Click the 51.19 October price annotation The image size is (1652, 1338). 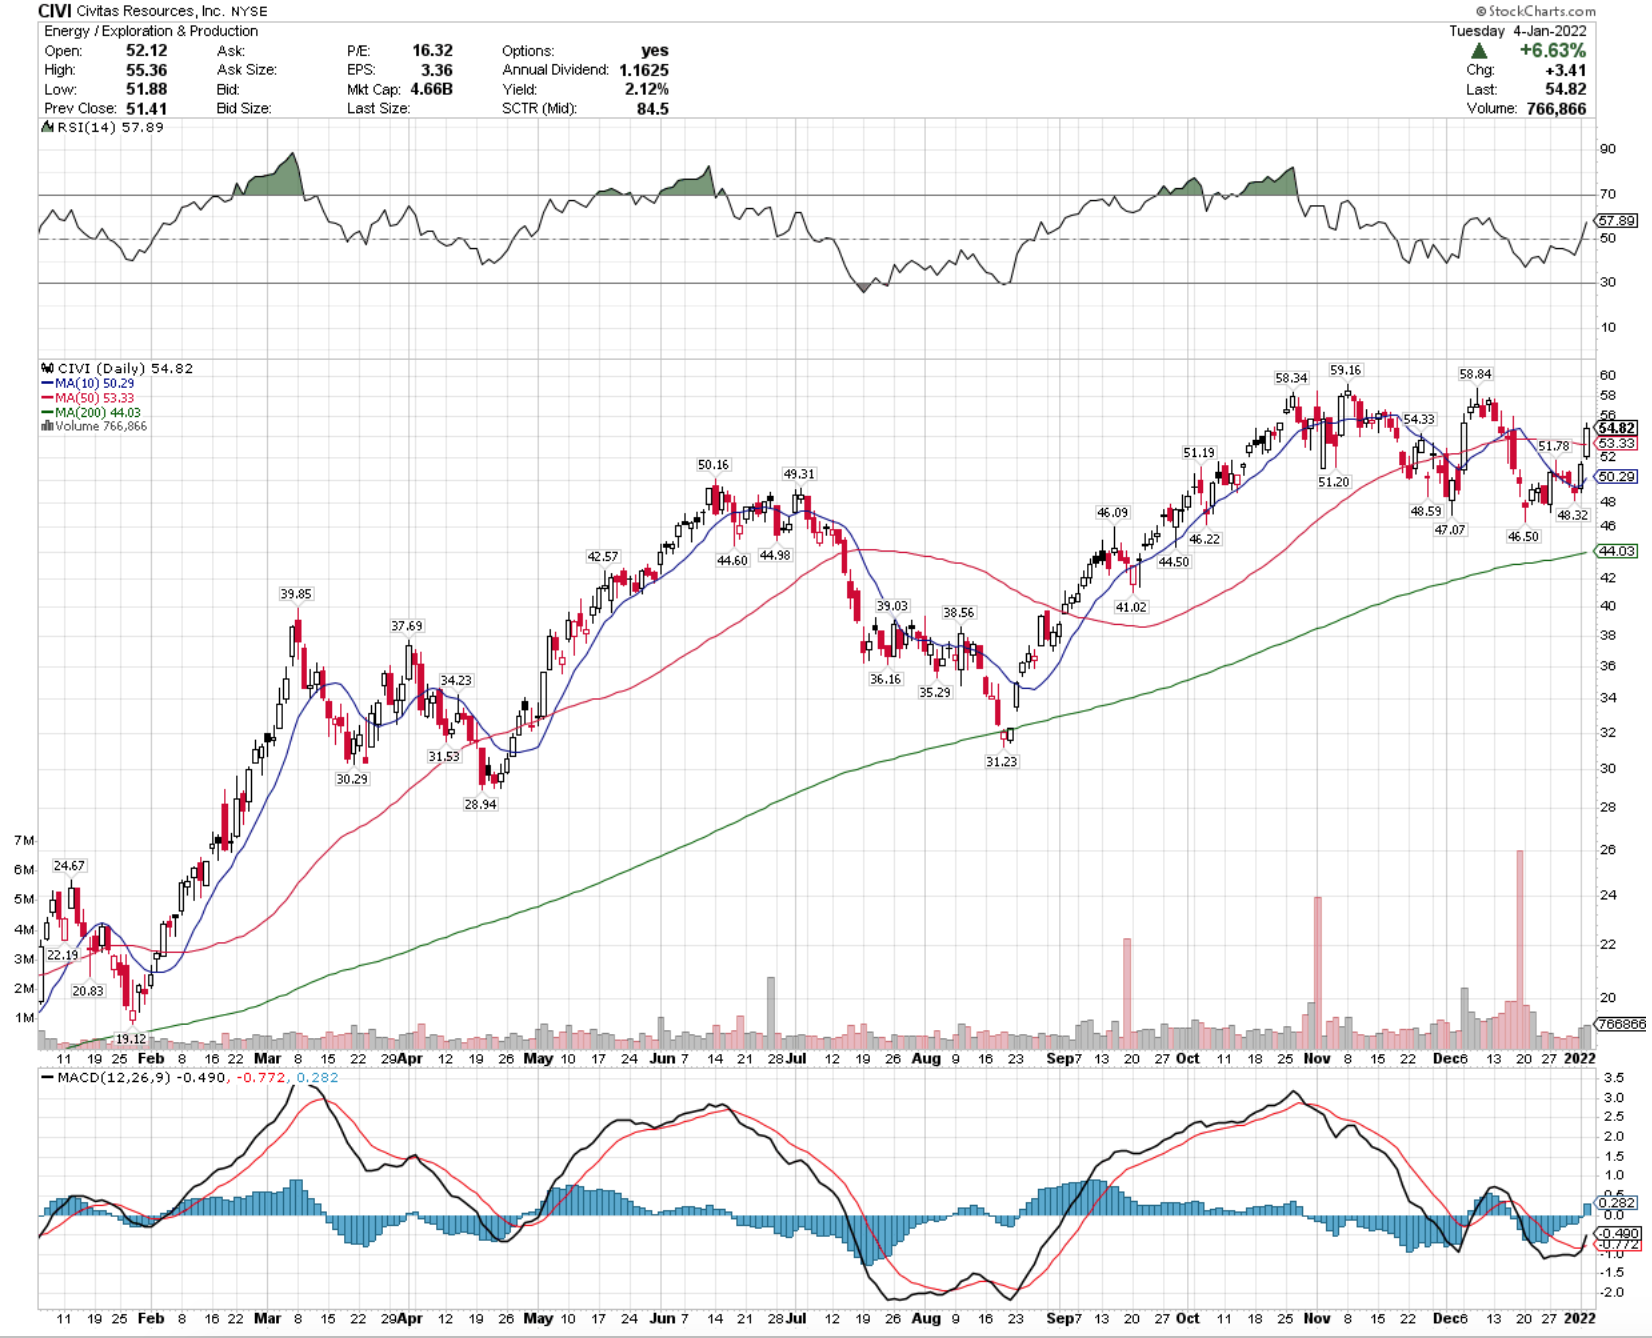pos(1199,453)
